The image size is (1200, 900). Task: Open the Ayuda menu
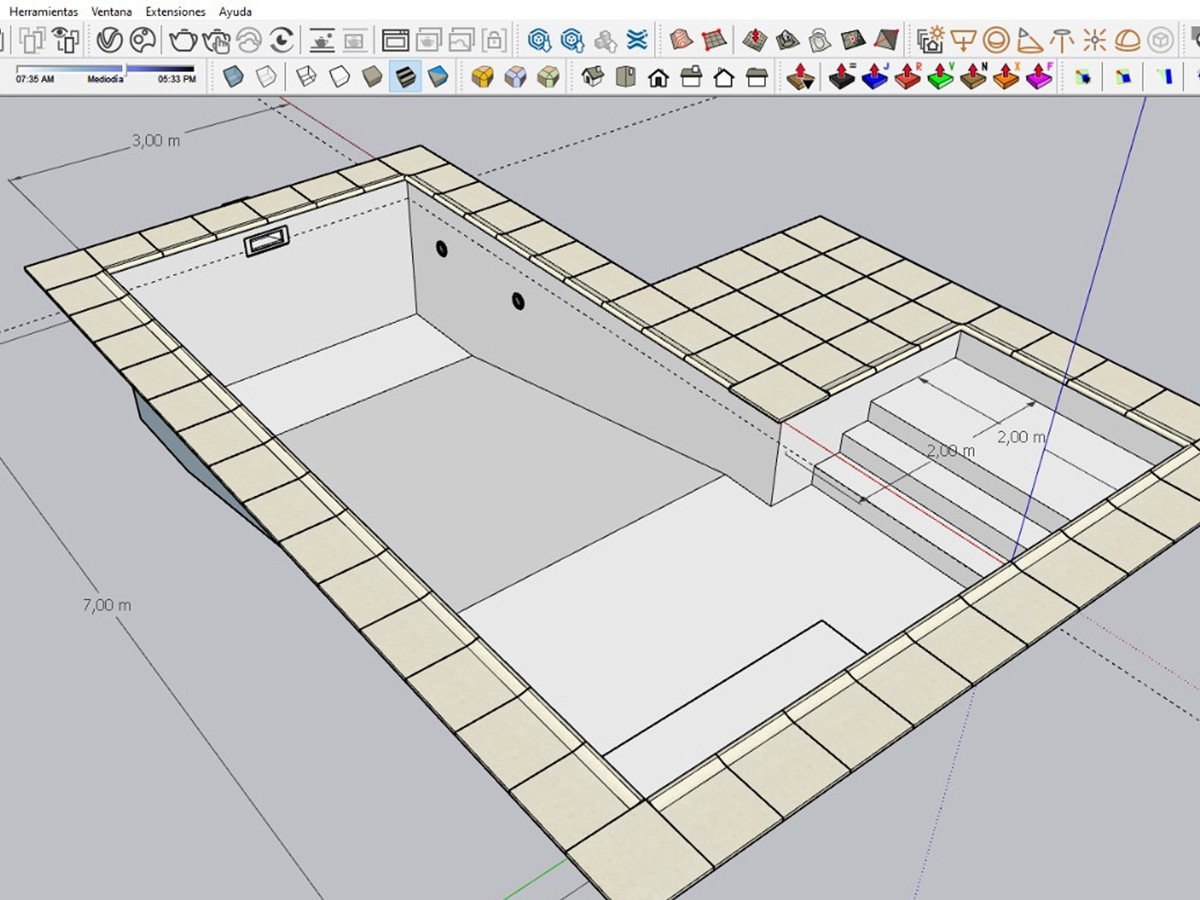[x=236, y=12]
